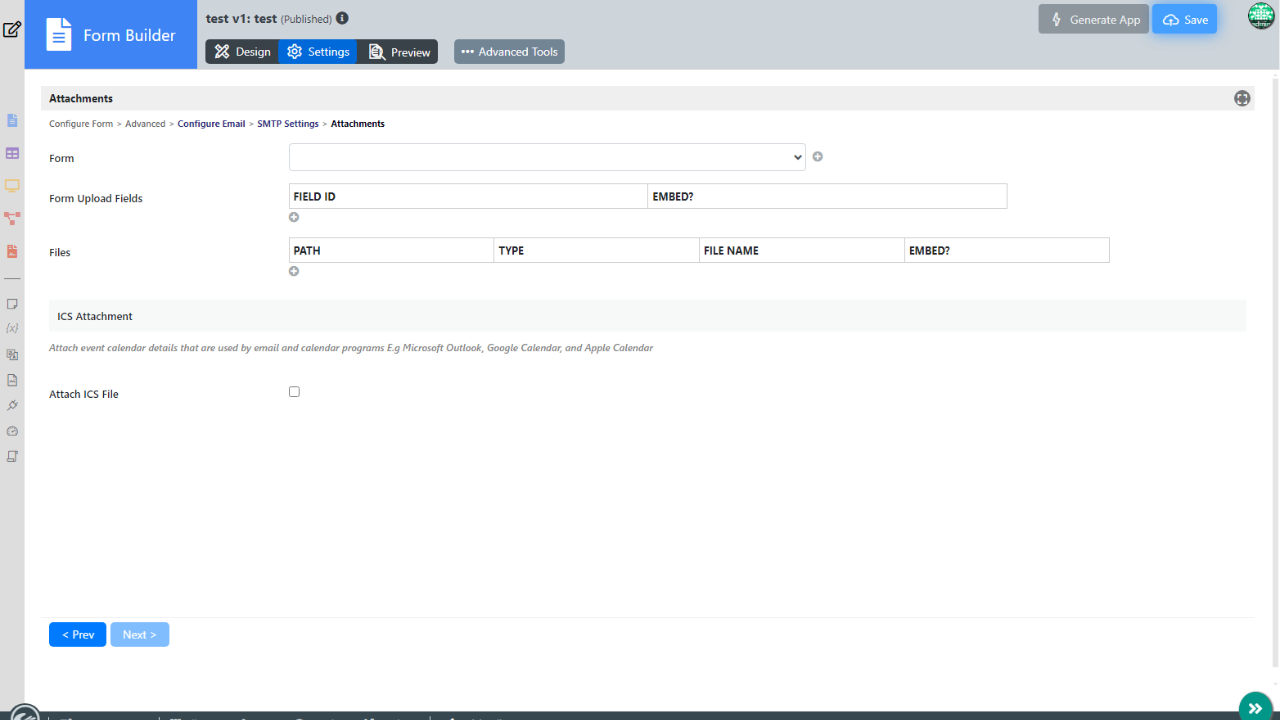Viewport: 1280px width, 720px height.
Task: Click the Form Upload Fields label
Action: point(96,198)
